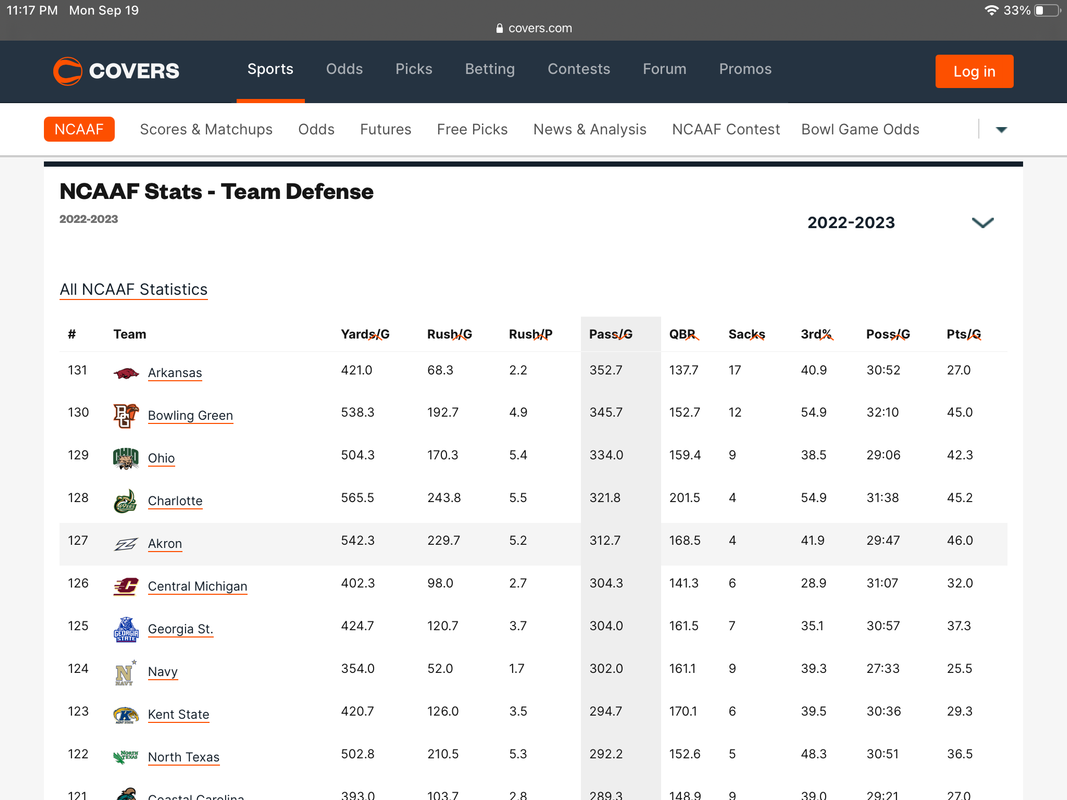Open the Akron team link
The width and height of the screenshot is (1067, 800).
[165, 544]
